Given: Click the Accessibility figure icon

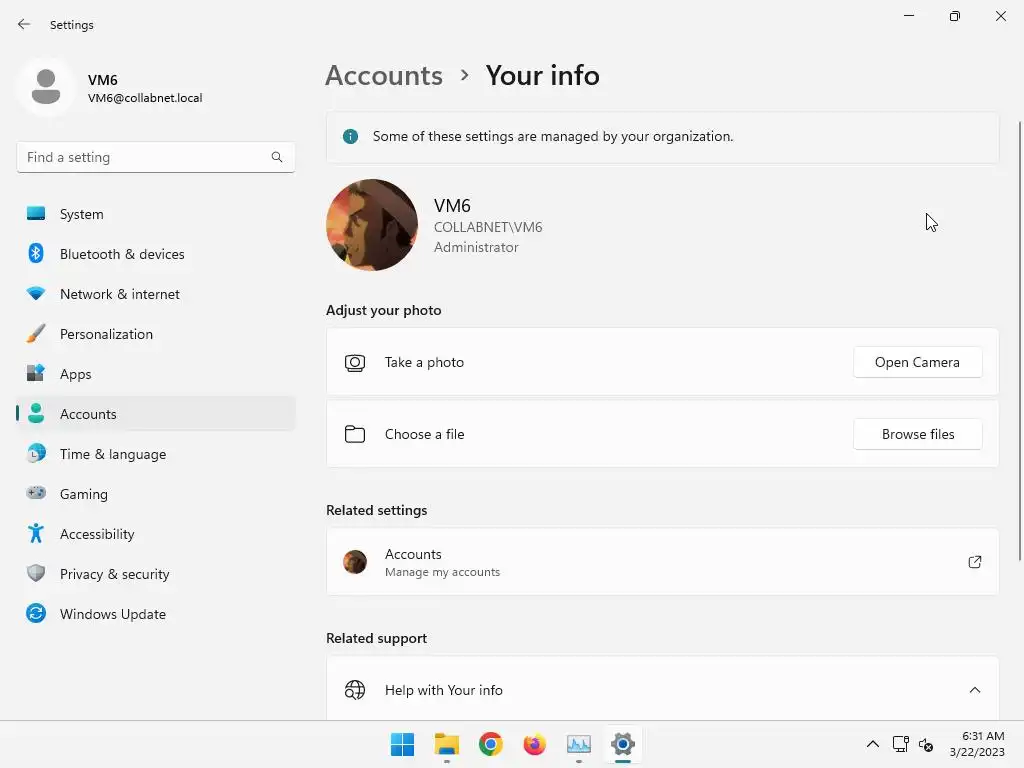Looking at the screenshot, I should (x=36, y=533).
